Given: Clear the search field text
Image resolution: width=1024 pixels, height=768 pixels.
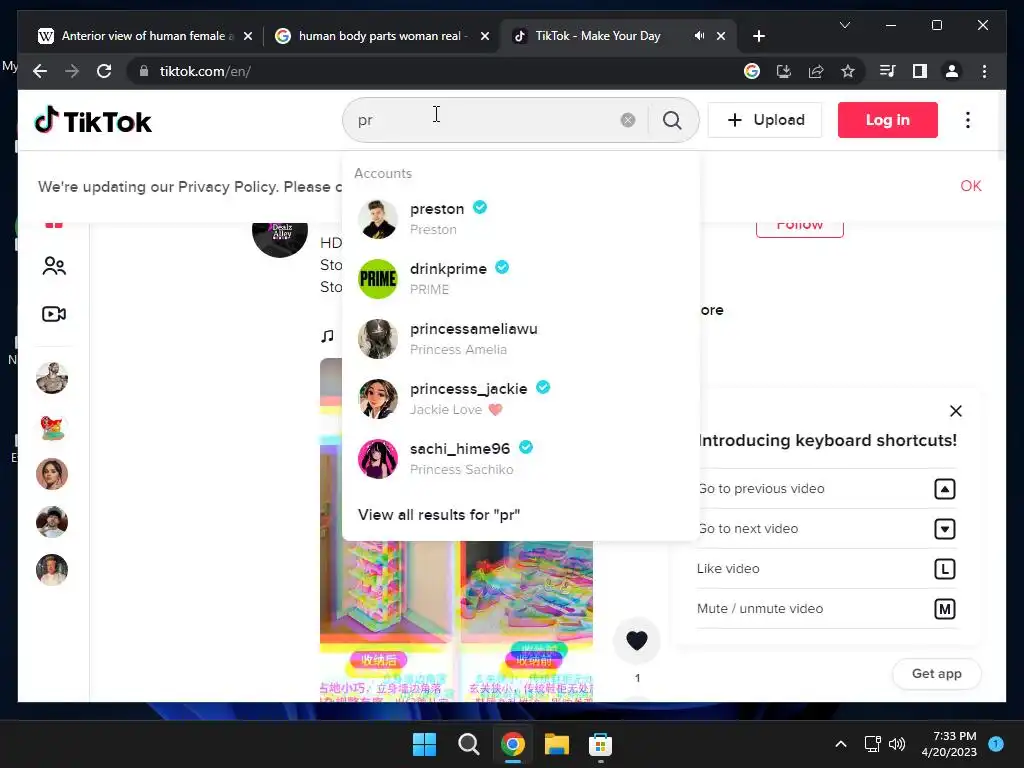Looking at the screenshot, I should (x=628, y=120).
